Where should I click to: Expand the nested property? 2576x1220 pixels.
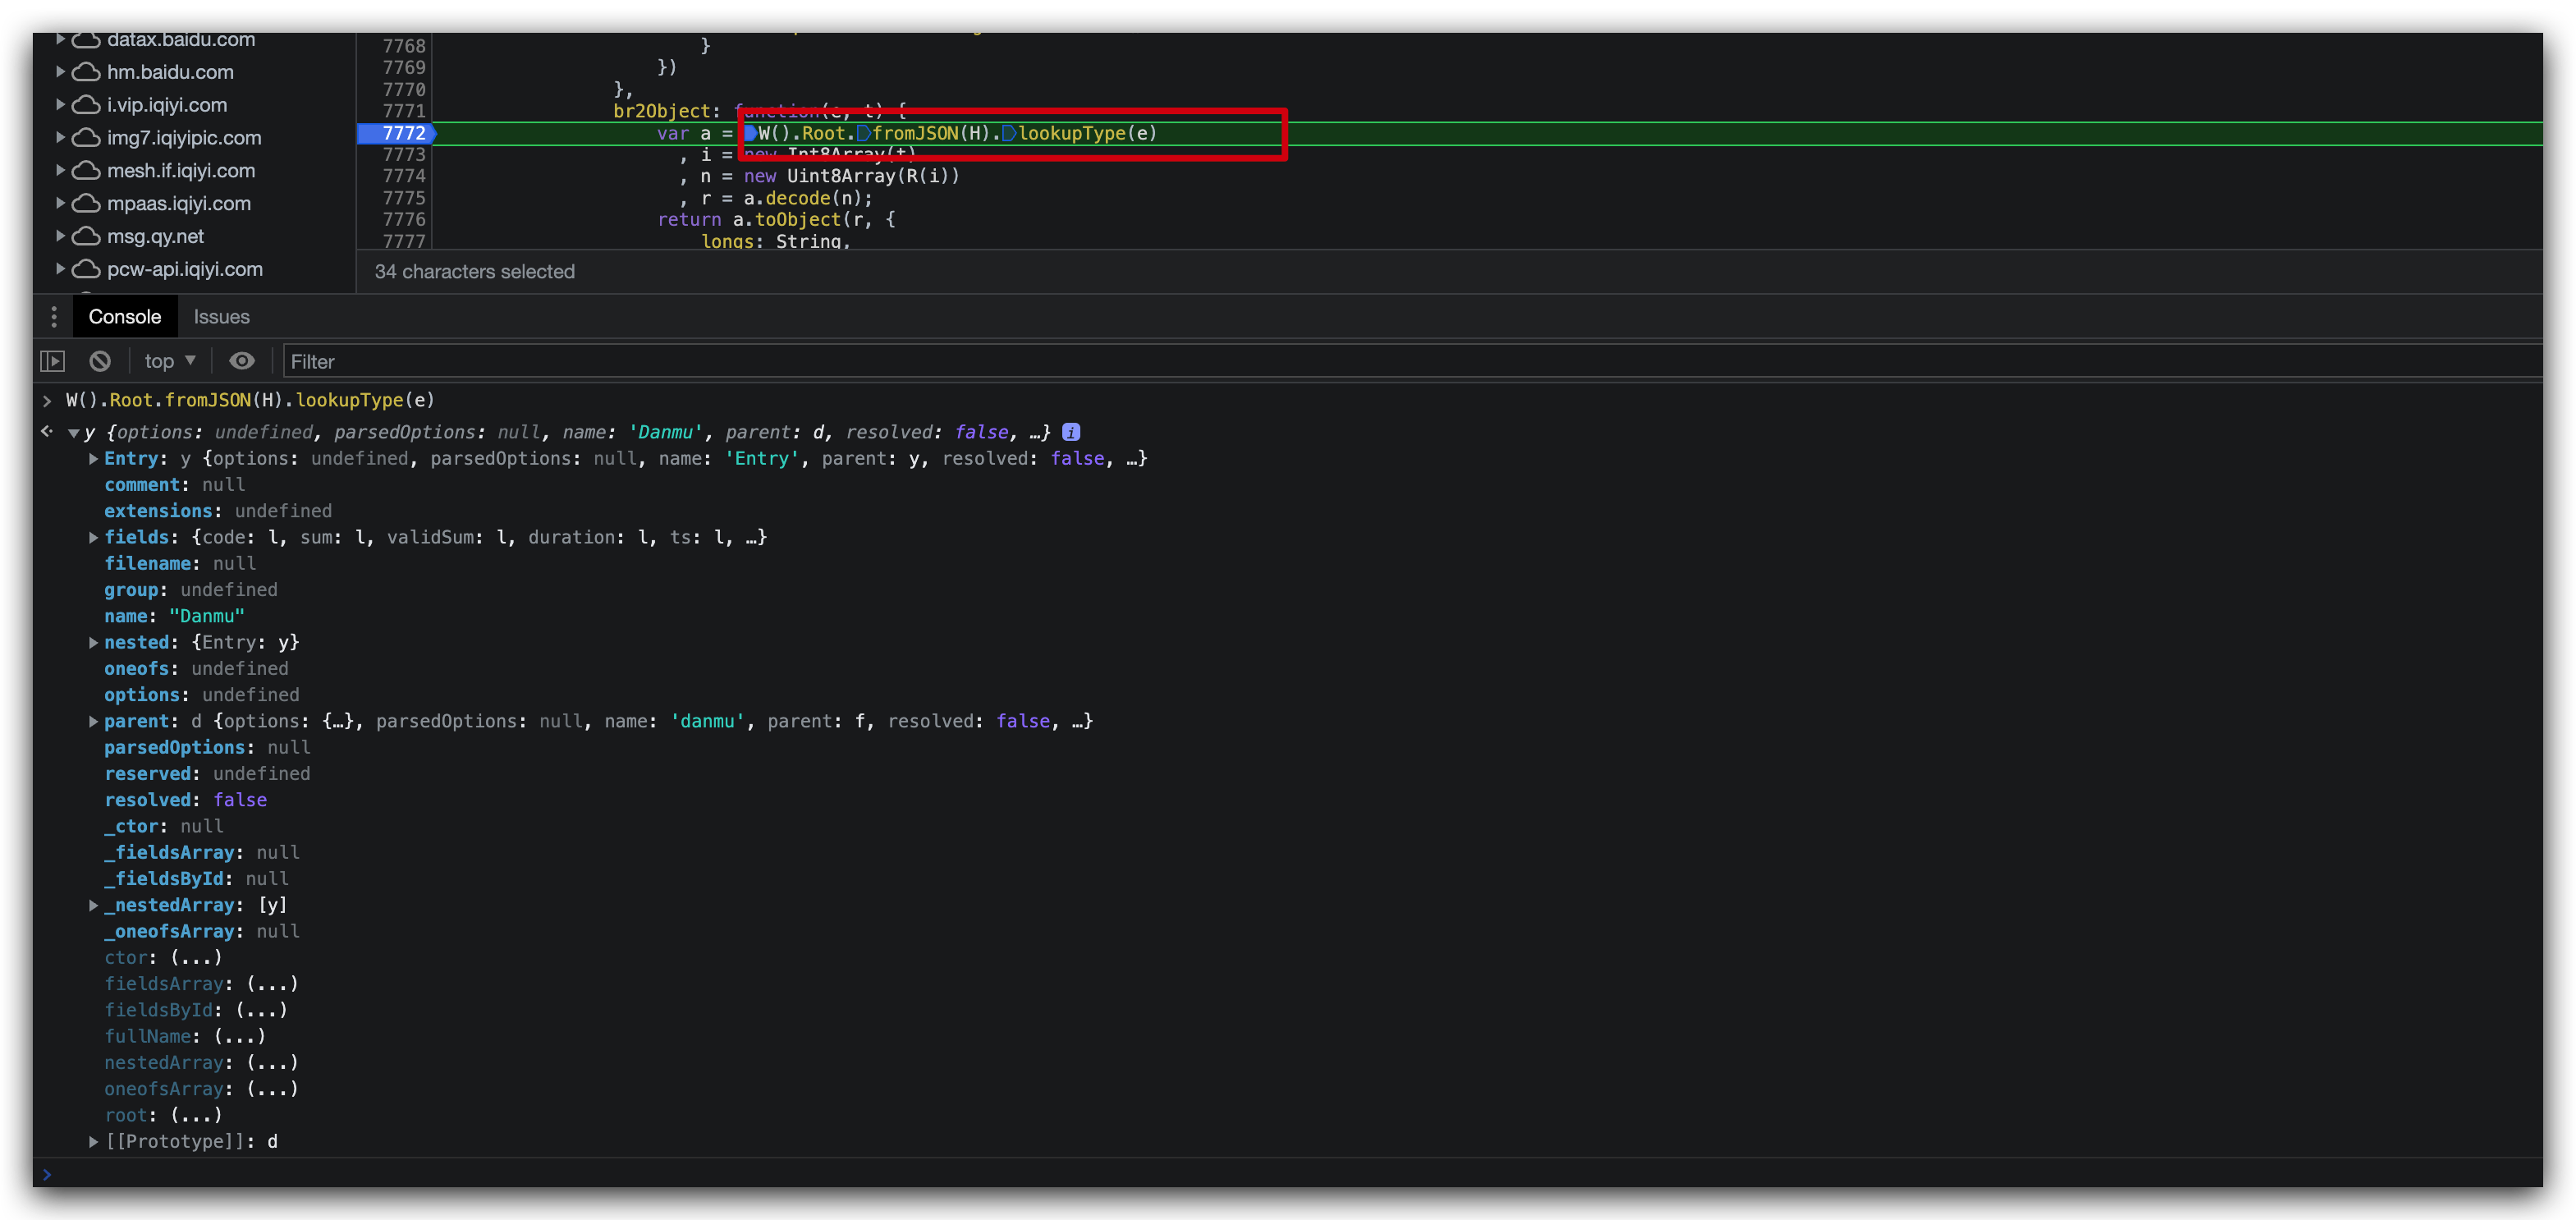pos(93,643)
